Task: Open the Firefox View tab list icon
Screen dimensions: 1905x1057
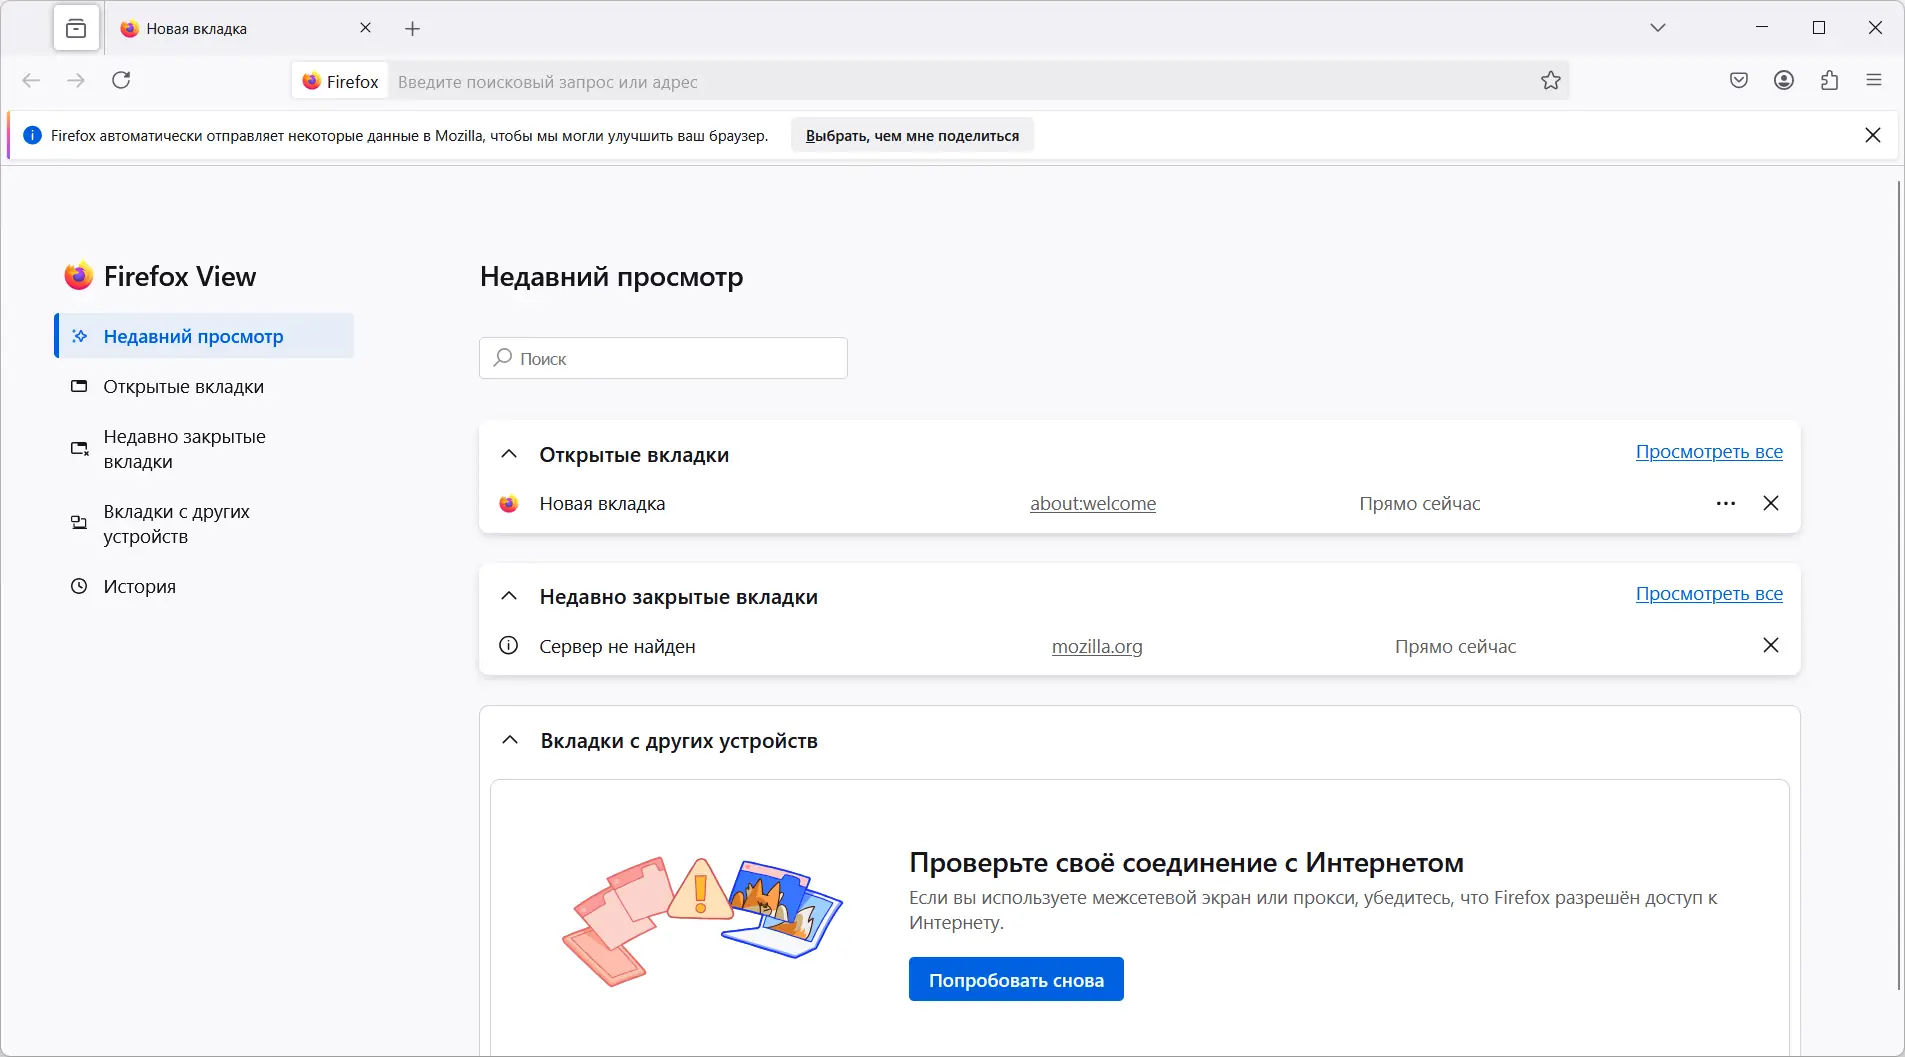Action: pos(76,29)
